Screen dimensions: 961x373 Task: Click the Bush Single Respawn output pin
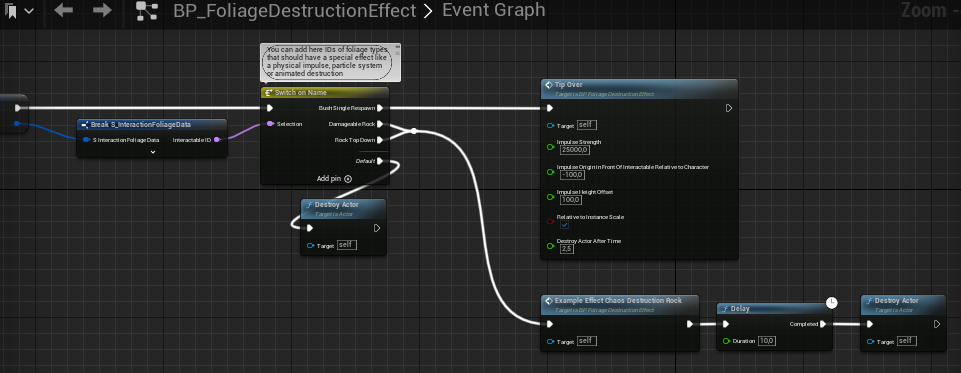(380, 108)
